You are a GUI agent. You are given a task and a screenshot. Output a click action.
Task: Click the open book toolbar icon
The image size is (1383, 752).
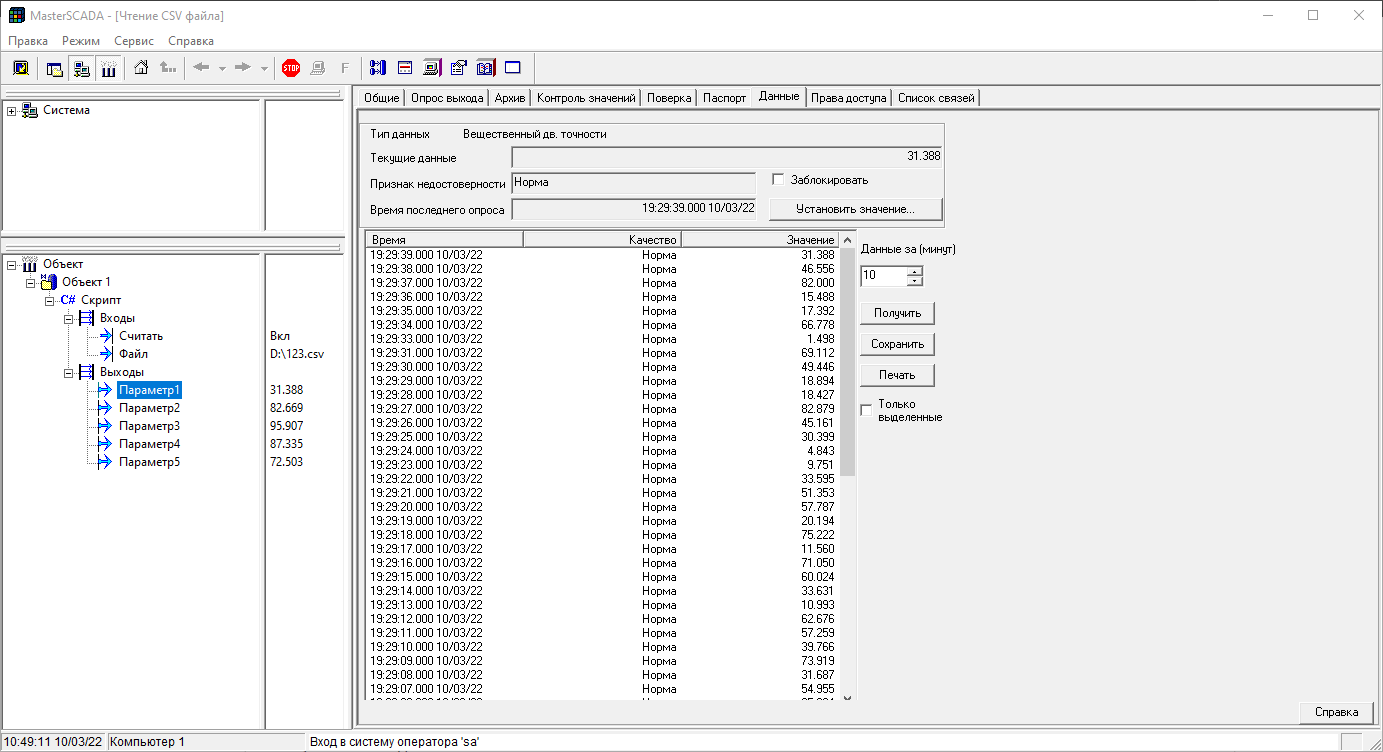(486, 68)
